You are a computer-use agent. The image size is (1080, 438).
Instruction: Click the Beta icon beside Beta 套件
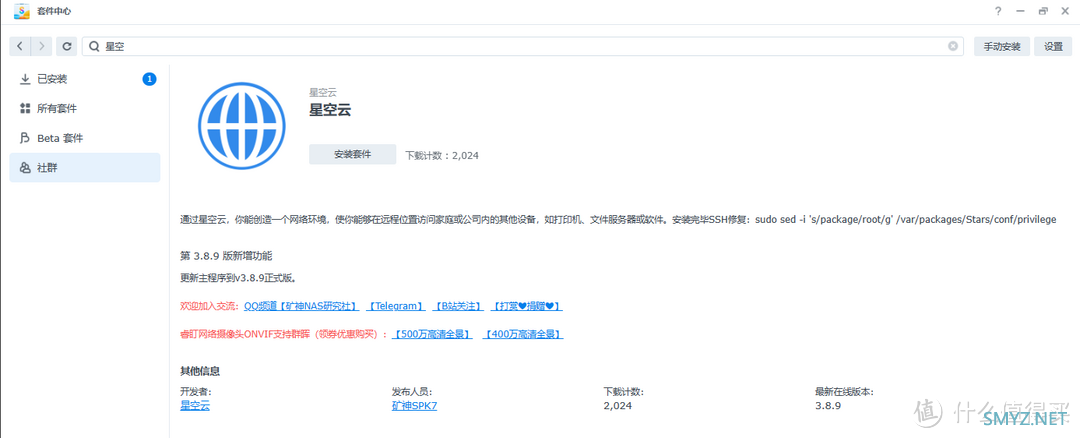point(25,138)
